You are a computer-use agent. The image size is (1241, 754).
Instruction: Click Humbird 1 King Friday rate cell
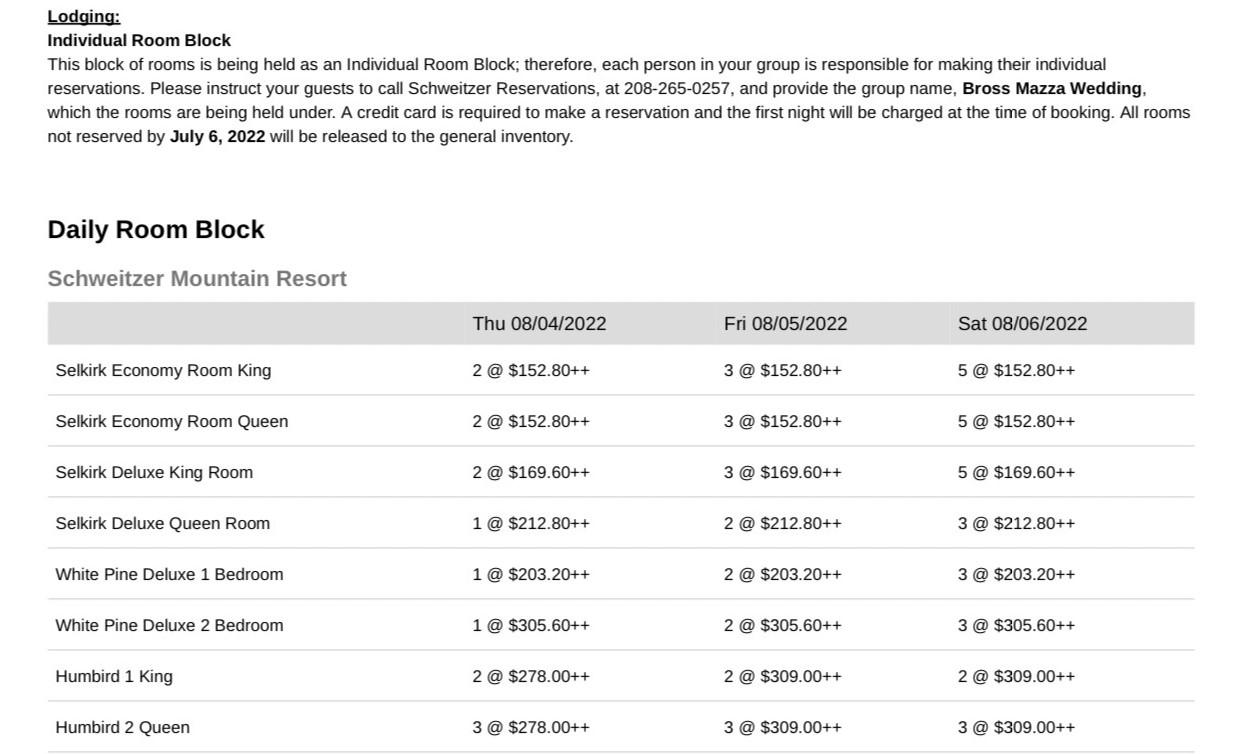(783, 677)
